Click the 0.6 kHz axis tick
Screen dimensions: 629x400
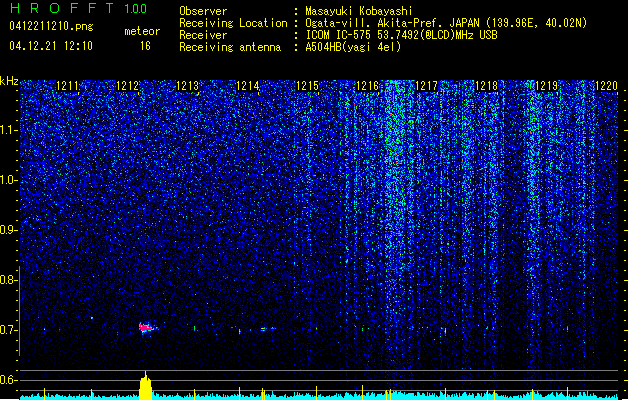[x=9, y=380]
